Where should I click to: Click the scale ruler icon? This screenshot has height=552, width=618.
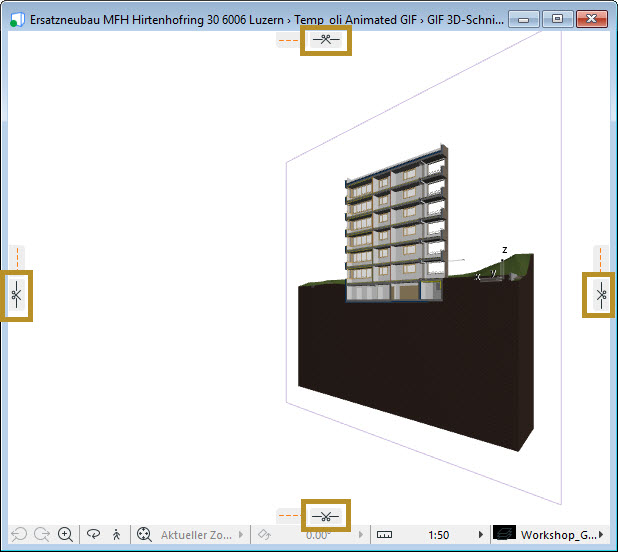[384, 535]
